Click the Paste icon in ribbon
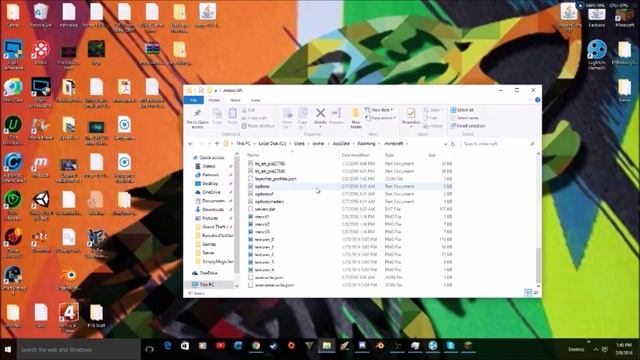Viewport: 640px width, 360px height. point(232,116)
